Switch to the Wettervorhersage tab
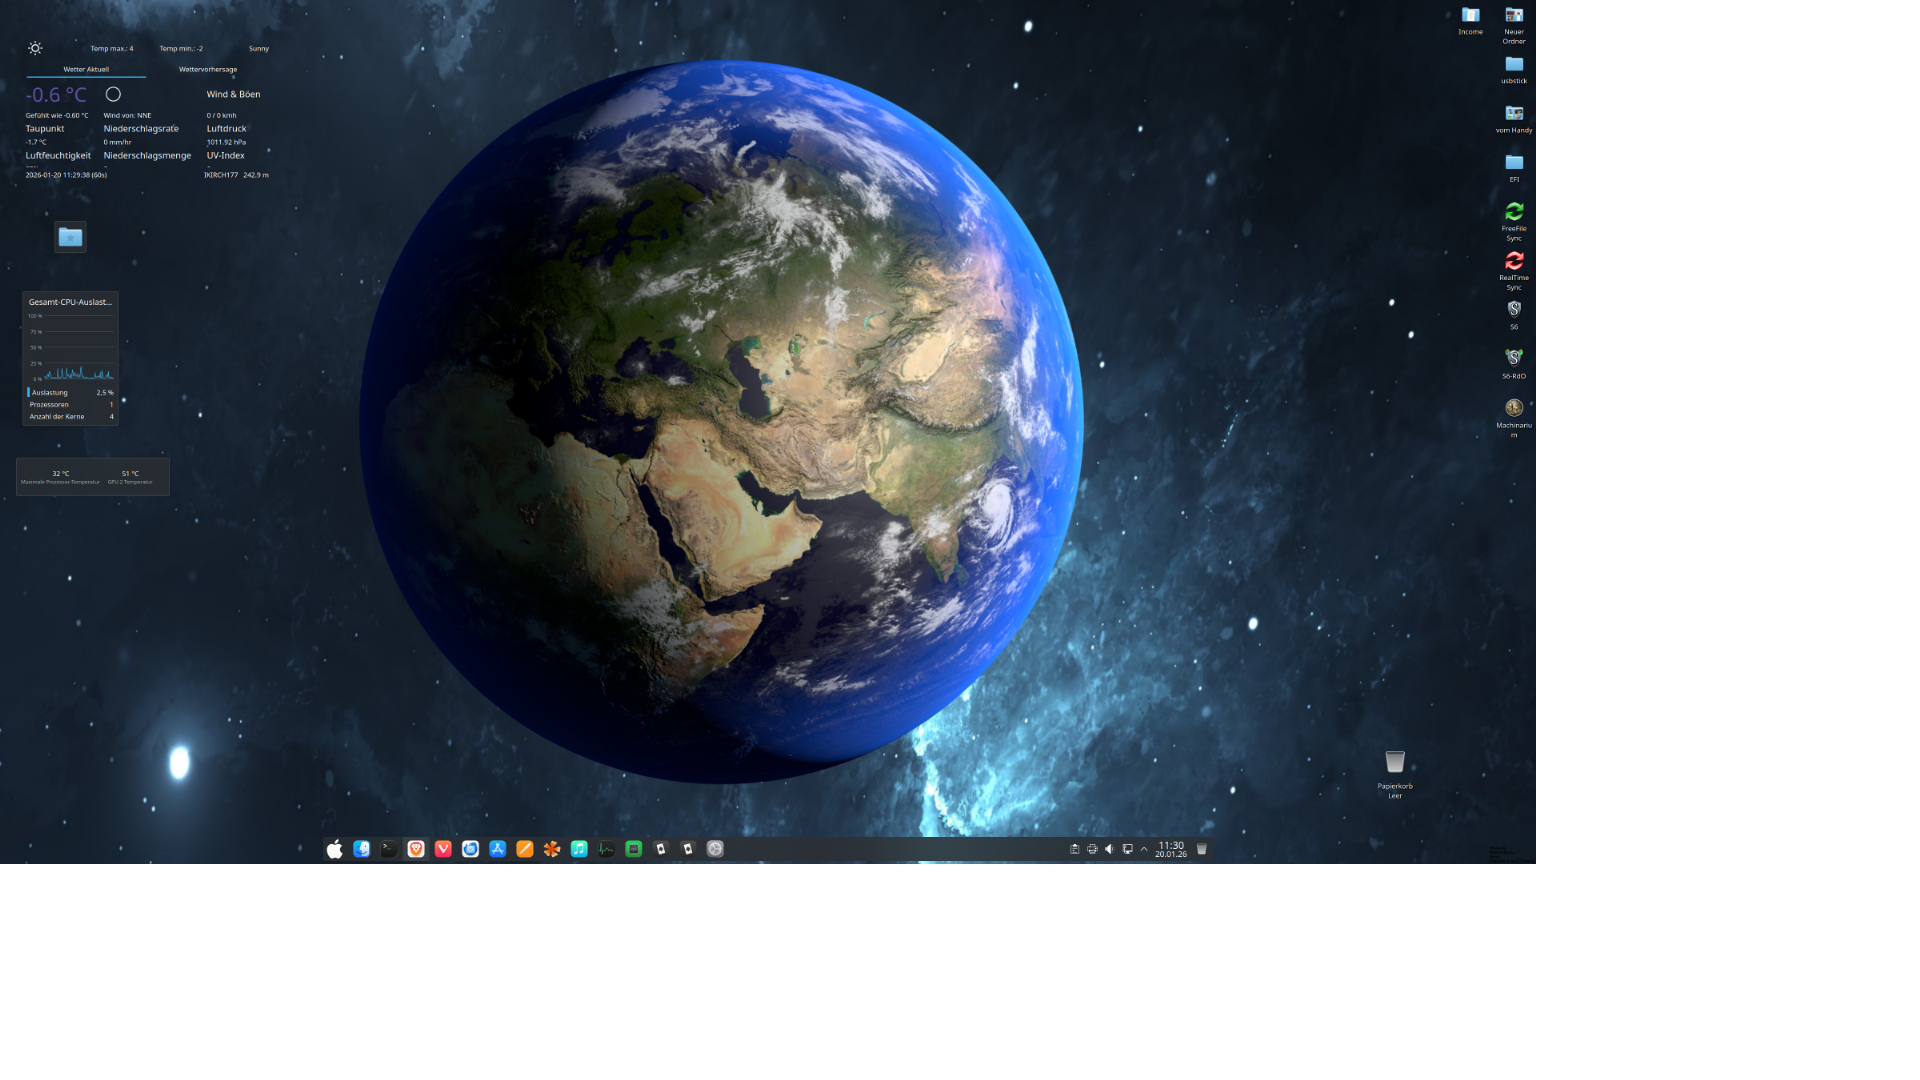This screenshot has height=1080, width=1920. 208,70
